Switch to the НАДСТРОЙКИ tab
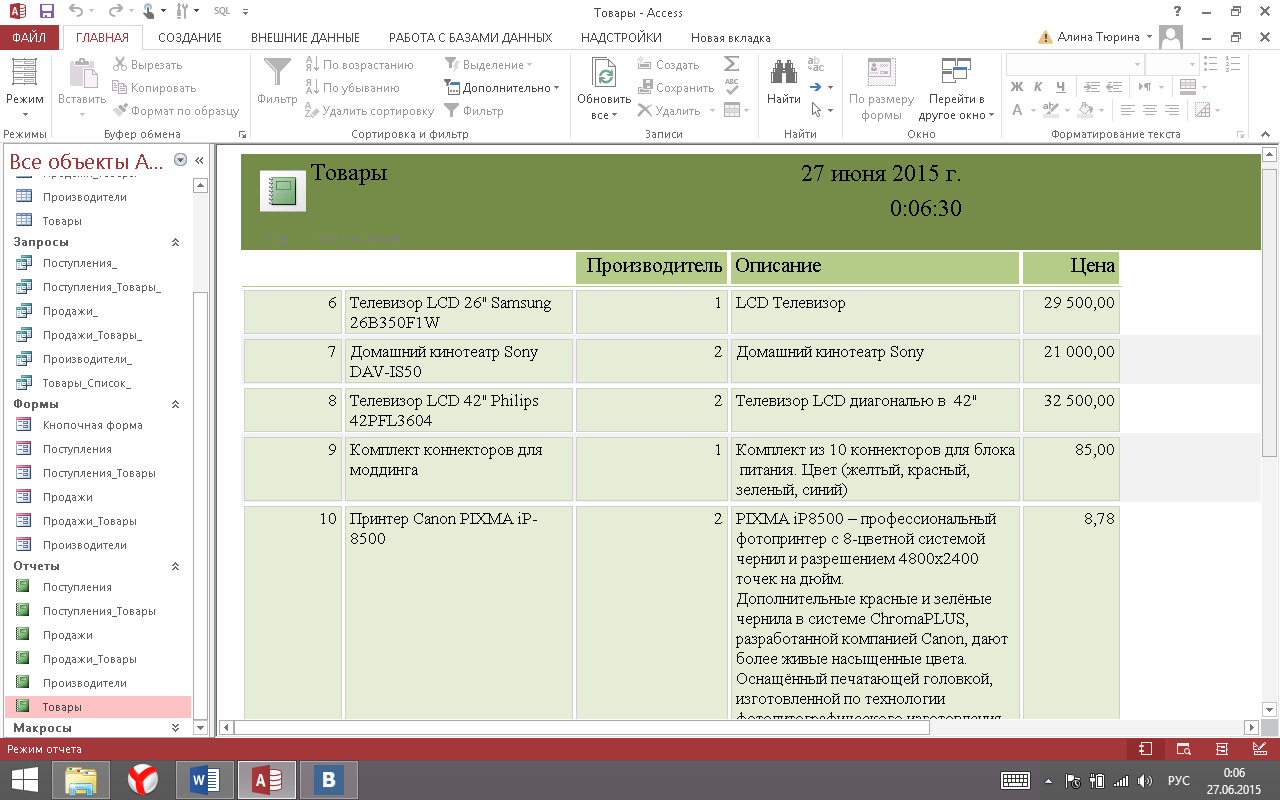1280x800 pixels. coord(621,38)
